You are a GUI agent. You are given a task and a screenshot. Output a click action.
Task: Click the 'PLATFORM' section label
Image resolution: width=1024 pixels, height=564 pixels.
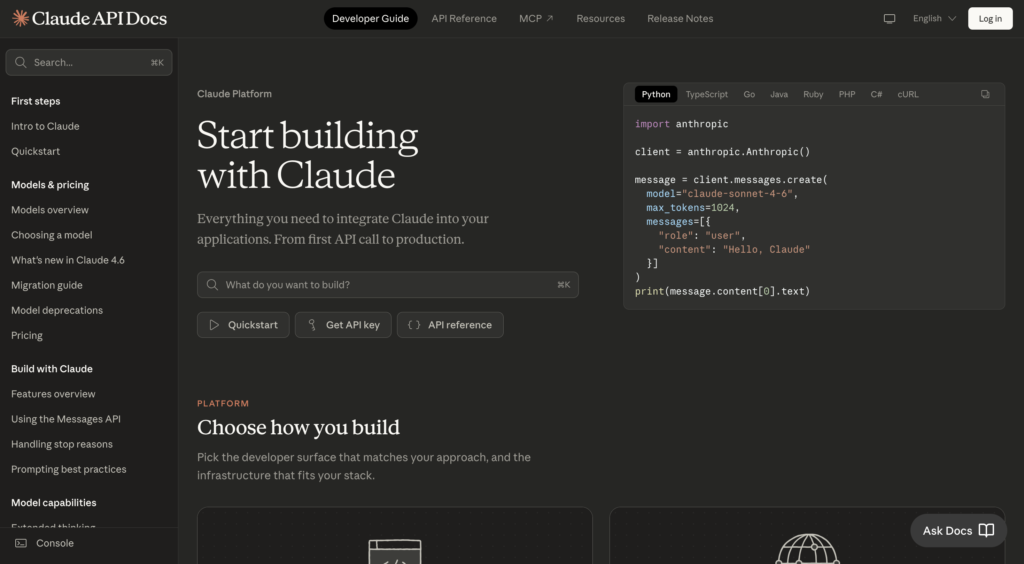[x=223, y=403]
